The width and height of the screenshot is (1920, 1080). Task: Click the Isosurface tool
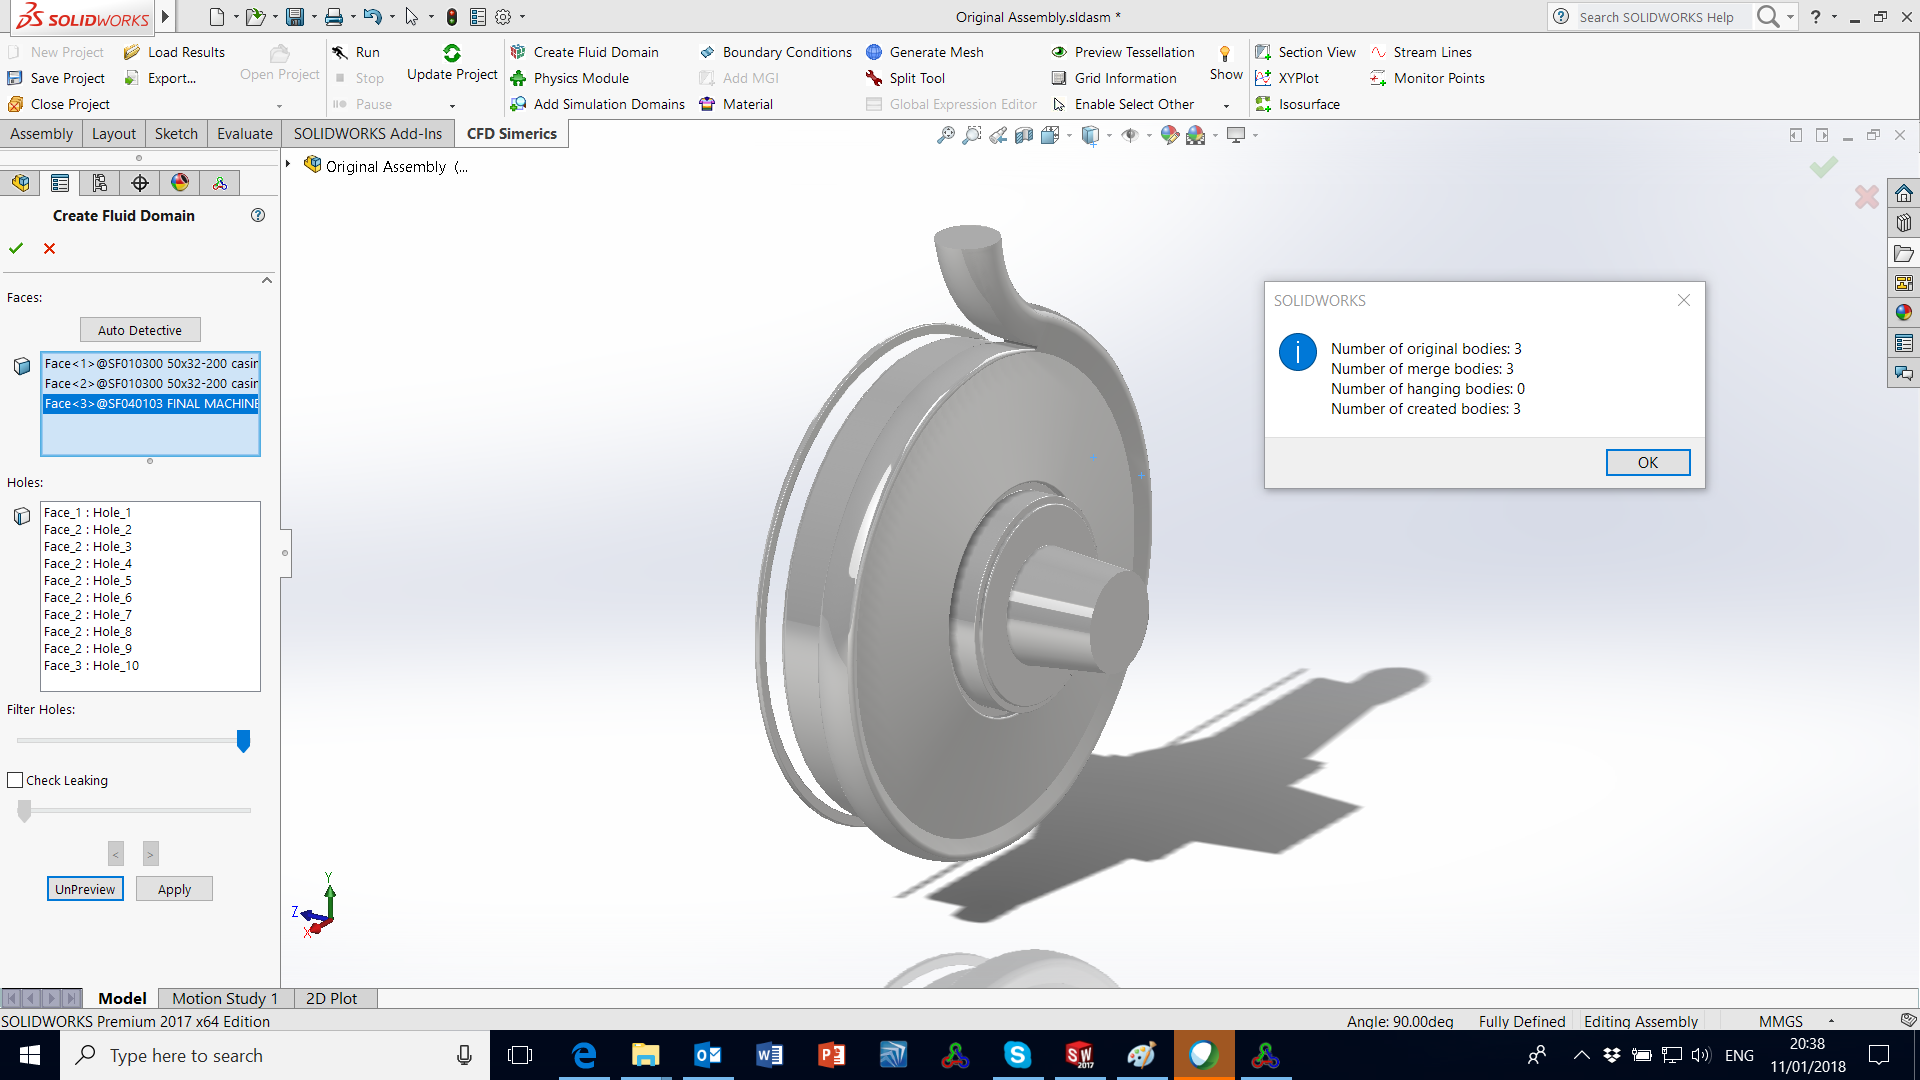pos(1309,104)
